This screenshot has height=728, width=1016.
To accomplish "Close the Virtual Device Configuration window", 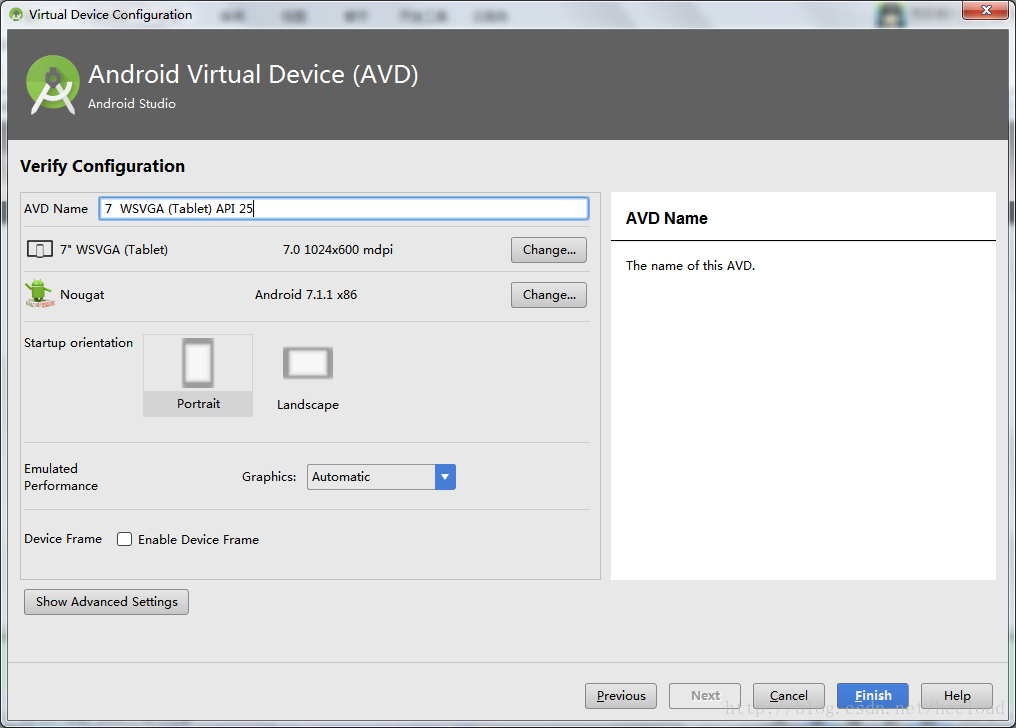I will click(986, 10).
